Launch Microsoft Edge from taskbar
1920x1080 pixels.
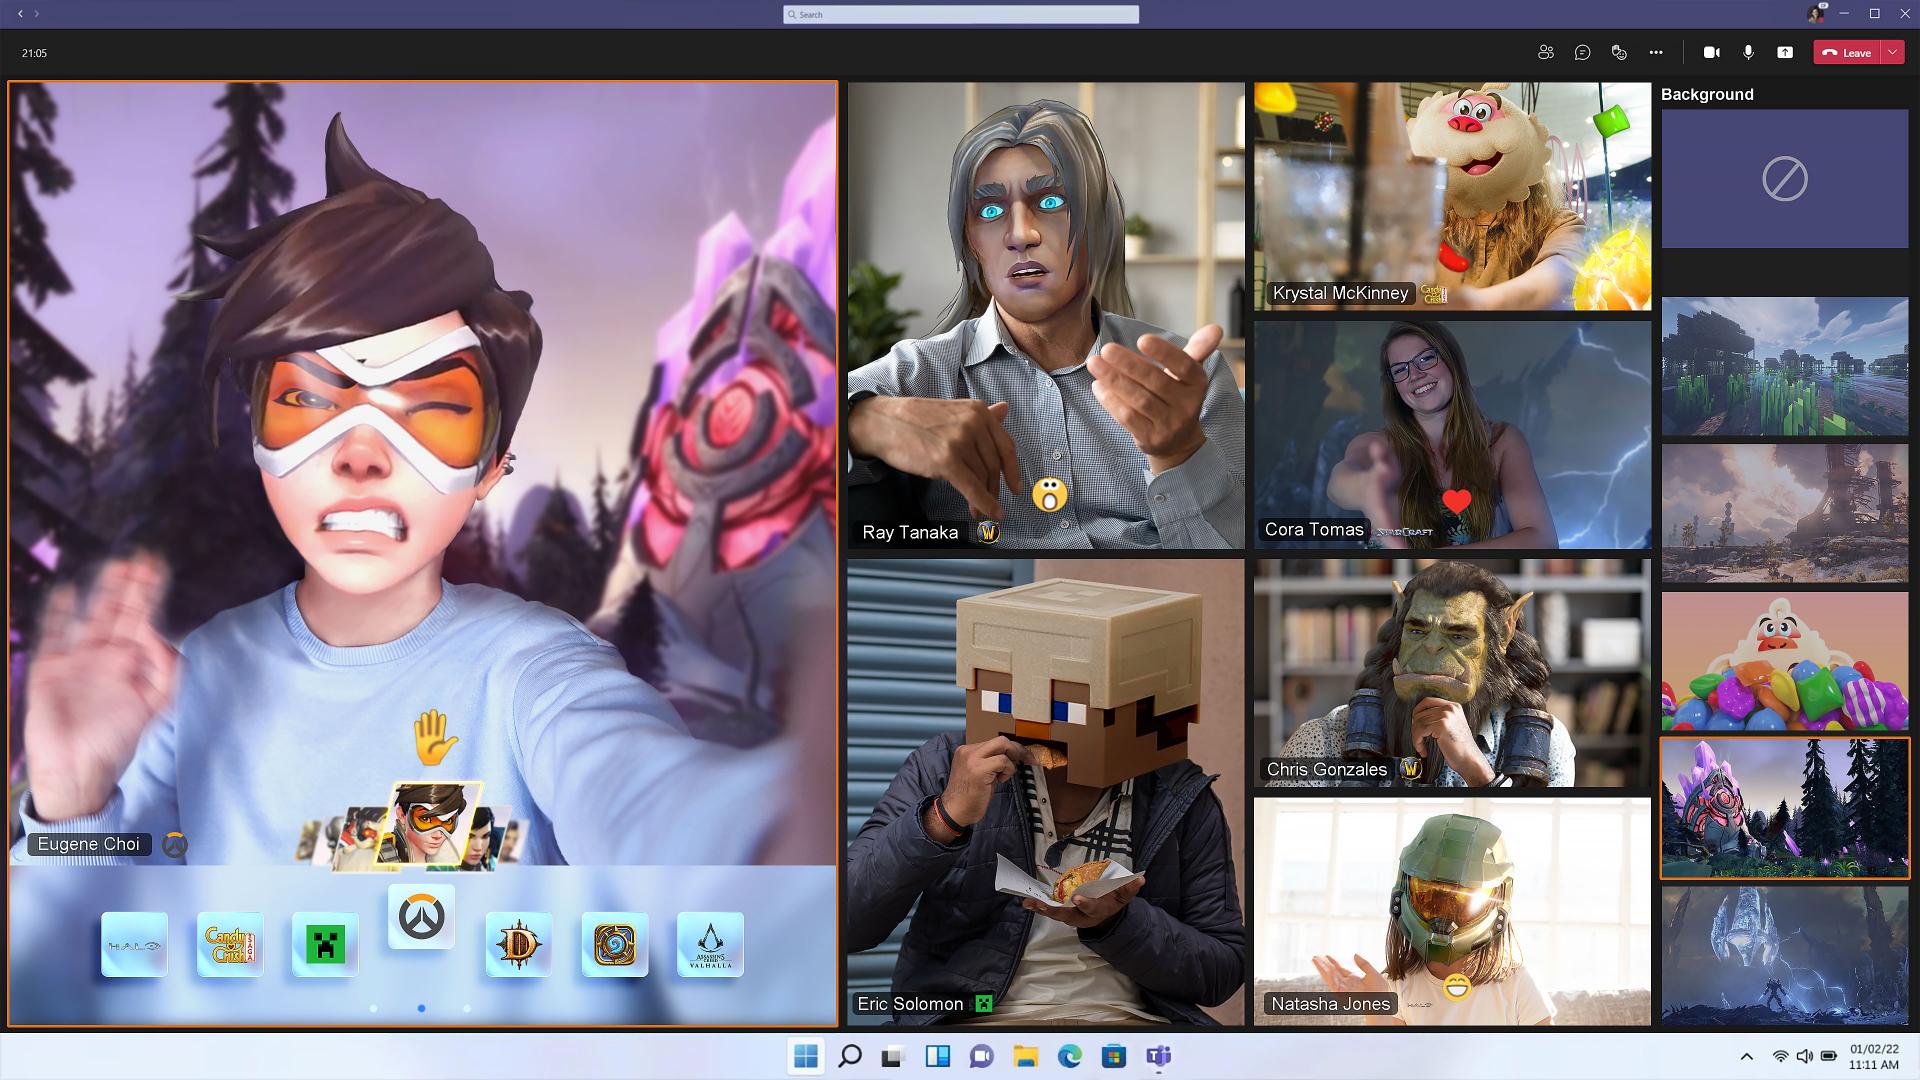click(x=1069, y=1056)
